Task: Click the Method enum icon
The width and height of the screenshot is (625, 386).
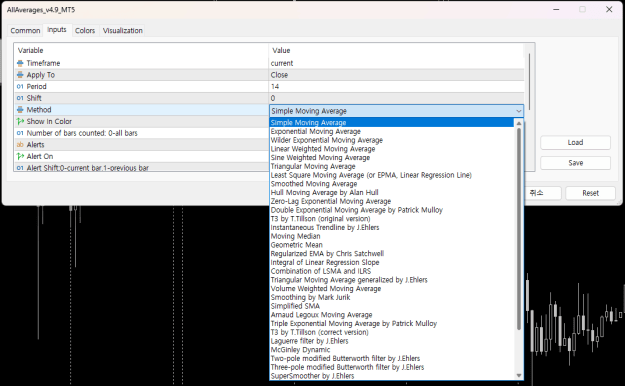Action: coord(20,110)
